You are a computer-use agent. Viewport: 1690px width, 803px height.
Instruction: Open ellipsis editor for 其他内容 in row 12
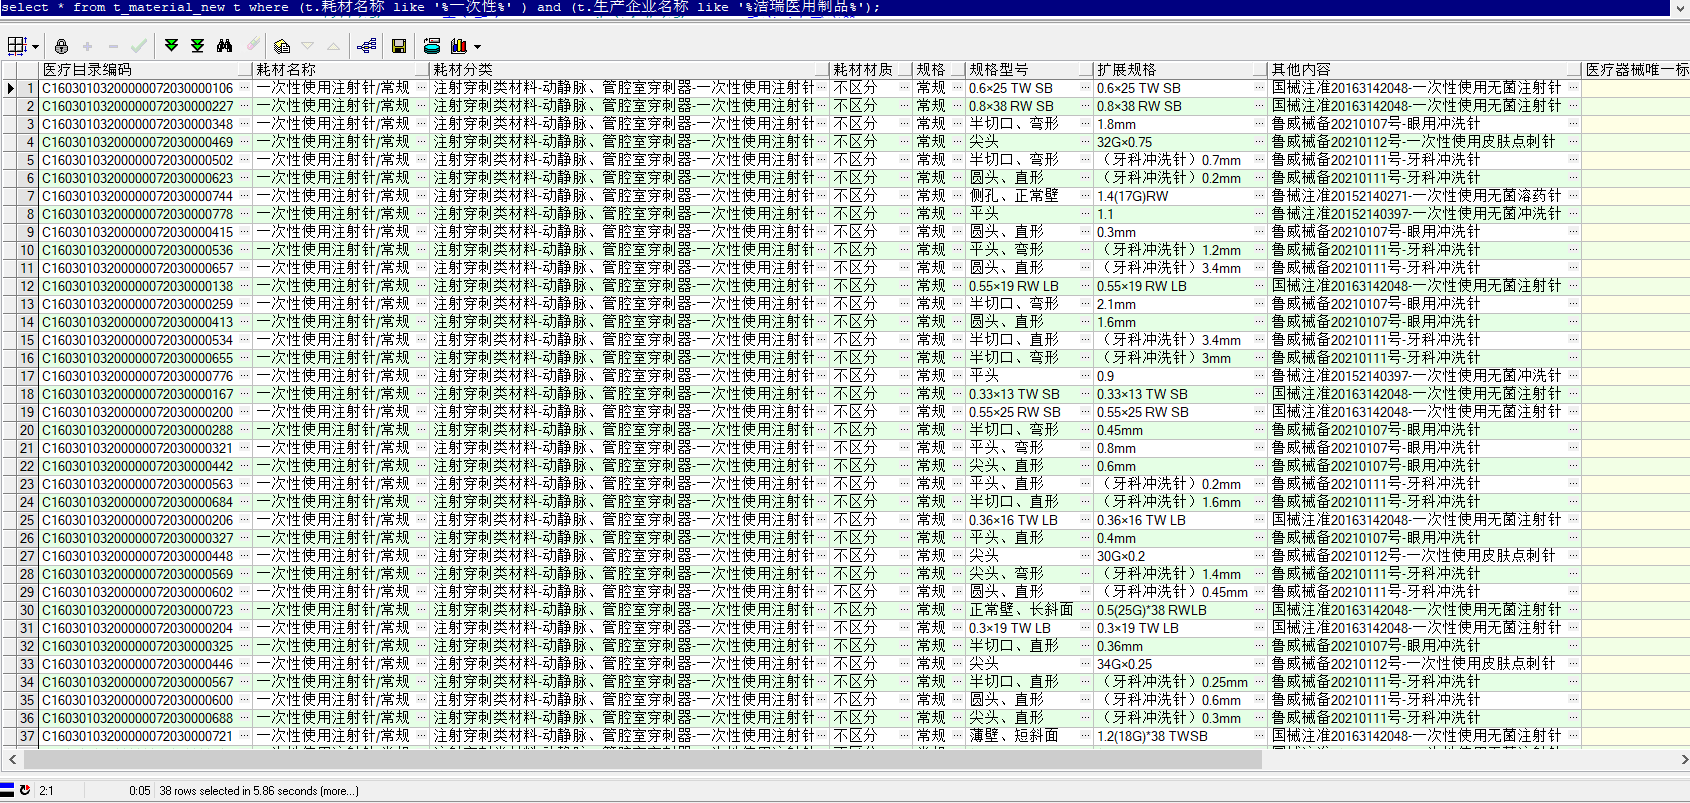pyautogui.click(x=1573, y=286)
